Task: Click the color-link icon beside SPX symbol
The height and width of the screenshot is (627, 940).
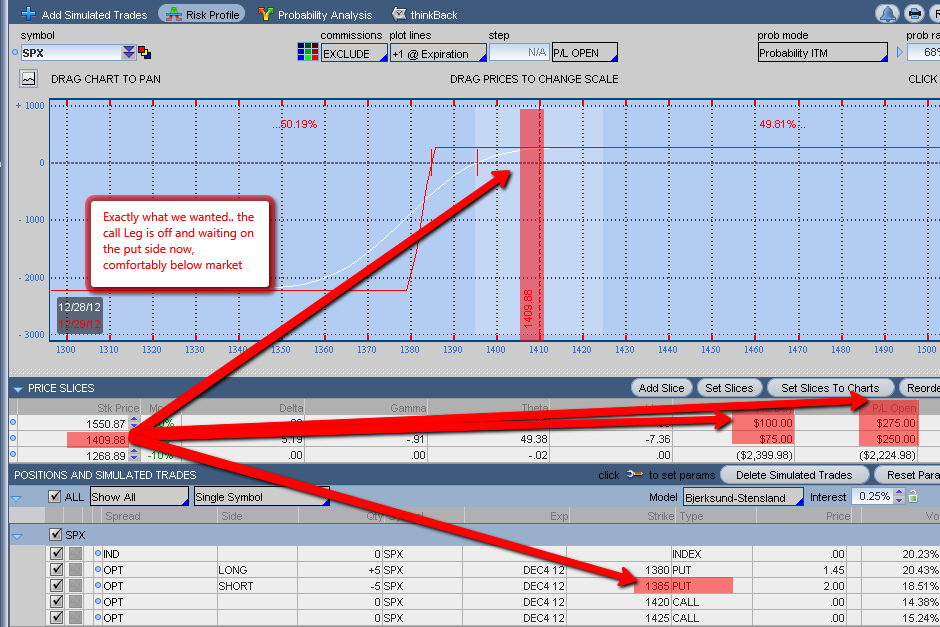Action: click(x=144, y=53)
